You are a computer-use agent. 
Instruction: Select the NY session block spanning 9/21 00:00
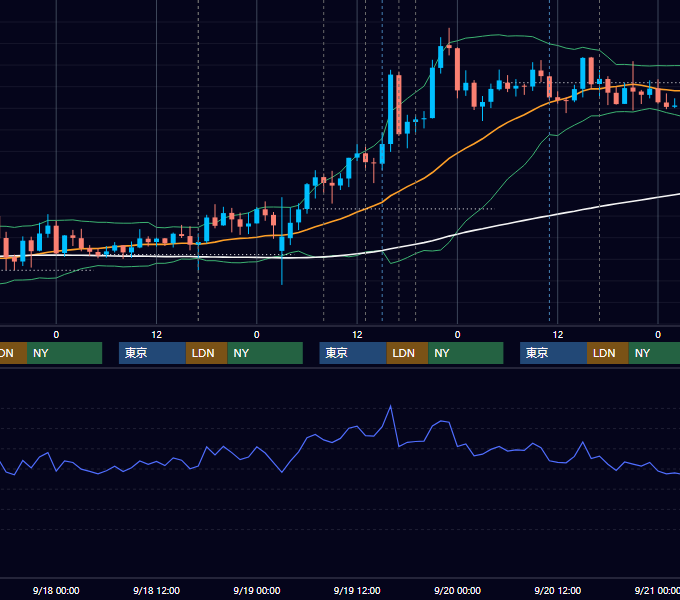(654, 353)
